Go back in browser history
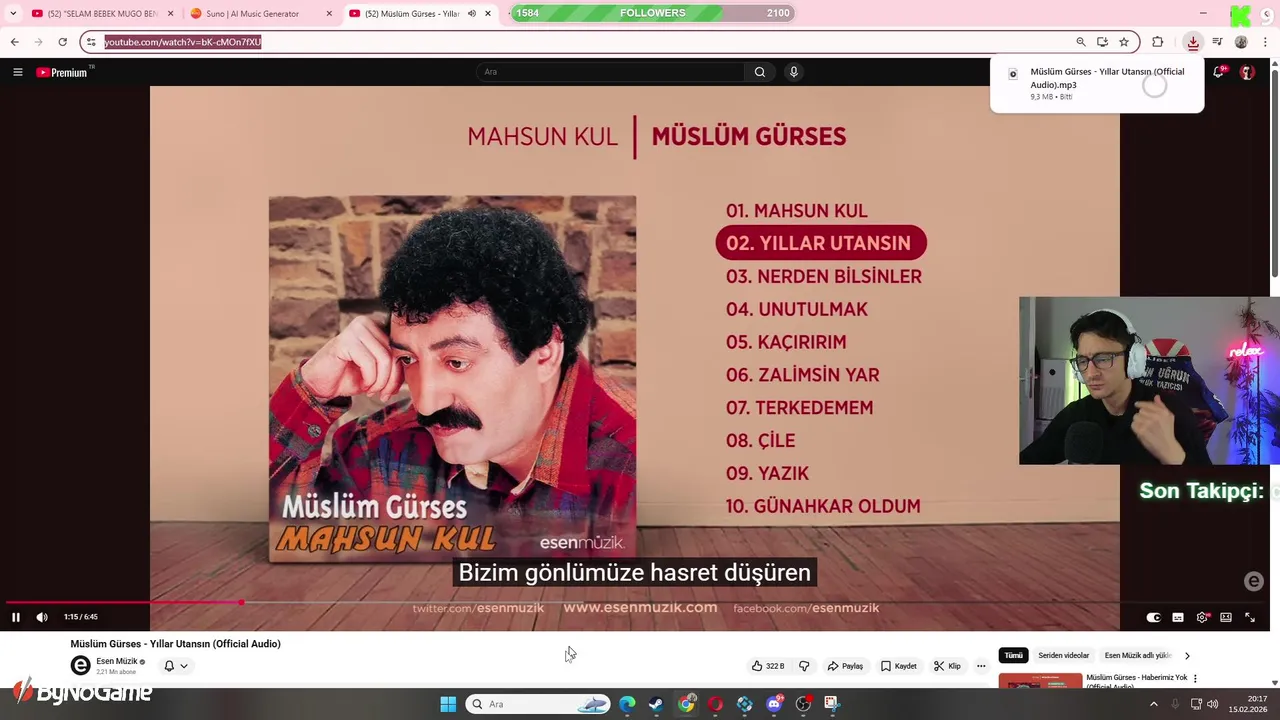 pyautogui.click(x=15, y=42)
